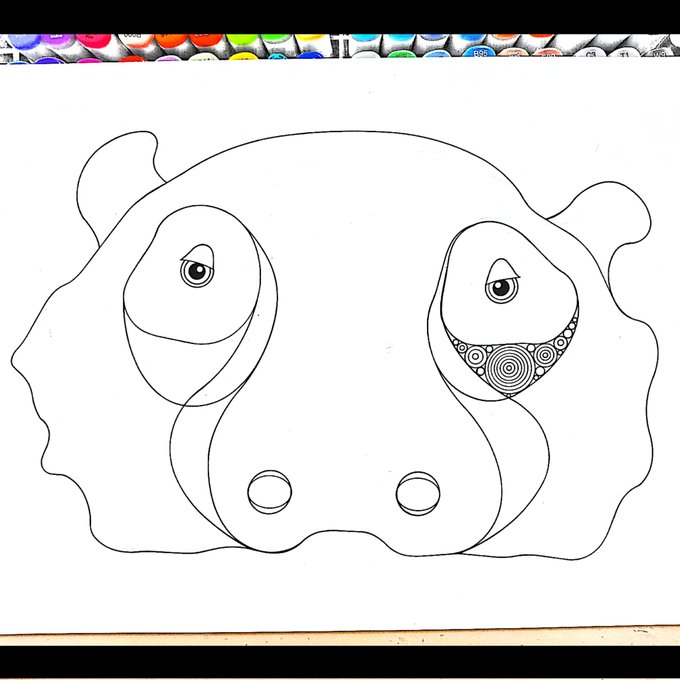Click the gray marker cap labeled C3
Viewport: 680px width, 680px height.
pos(590,54)
